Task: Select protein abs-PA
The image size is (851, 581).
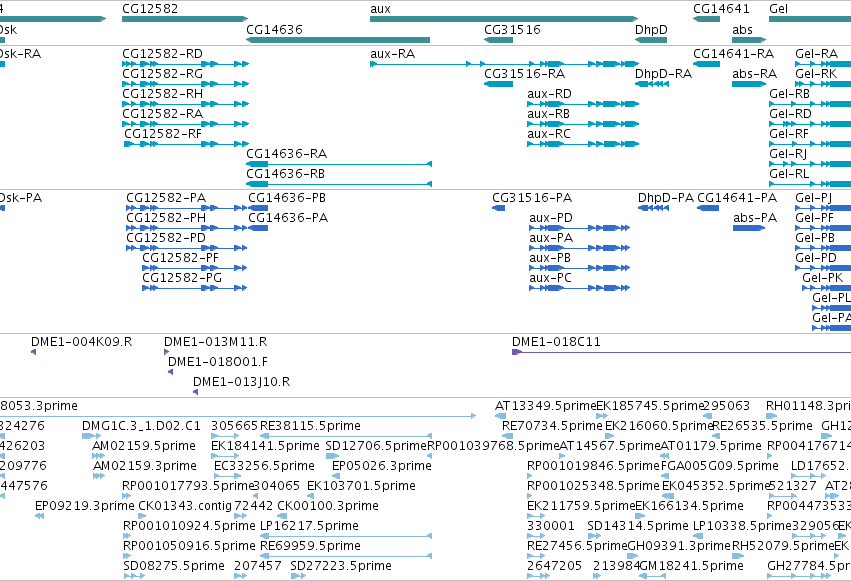Action: tap(748, 228)
